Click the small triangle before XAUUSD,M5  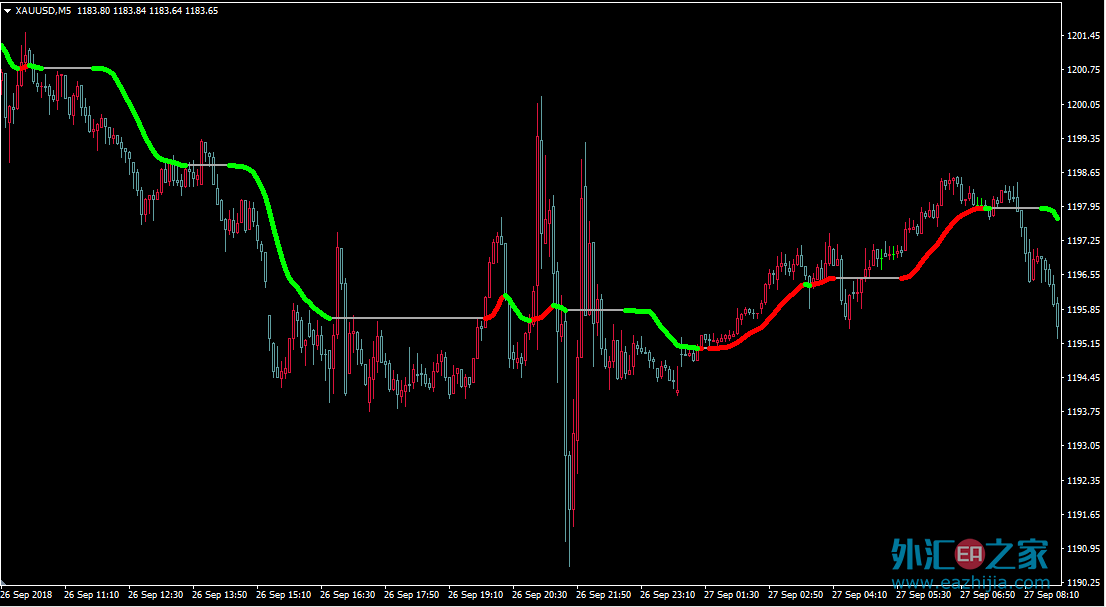click(x=7, y=10)
